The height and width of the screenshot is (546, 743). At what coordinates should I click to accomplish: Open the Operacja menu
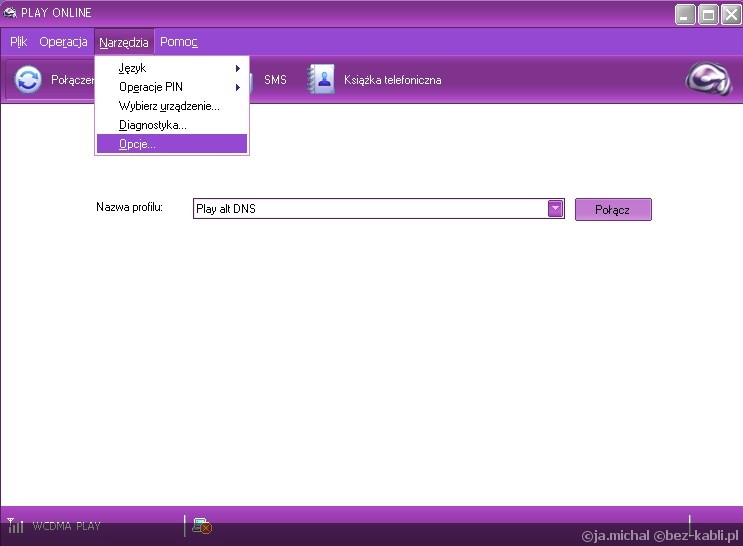(x=63, y=42)
